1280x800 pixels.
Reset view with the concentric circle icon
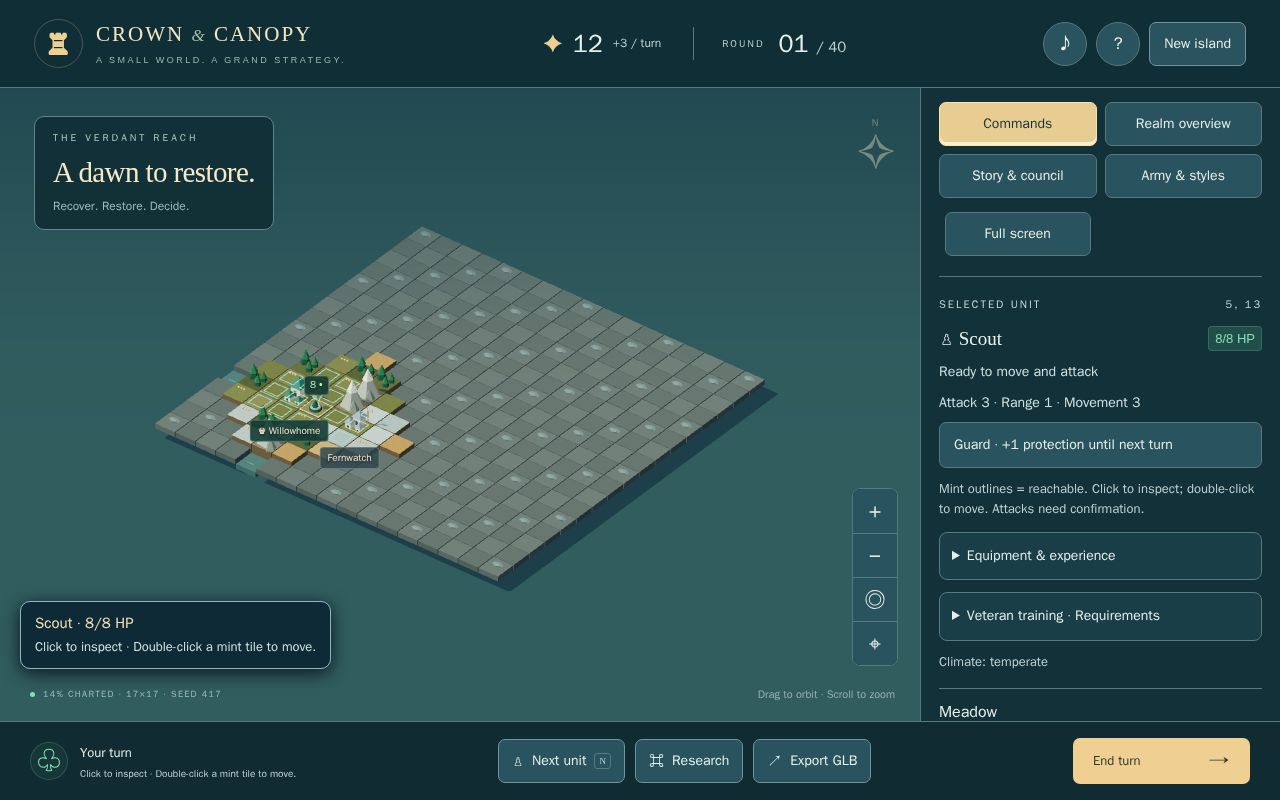pyautogui.click(x=875, y=600)
